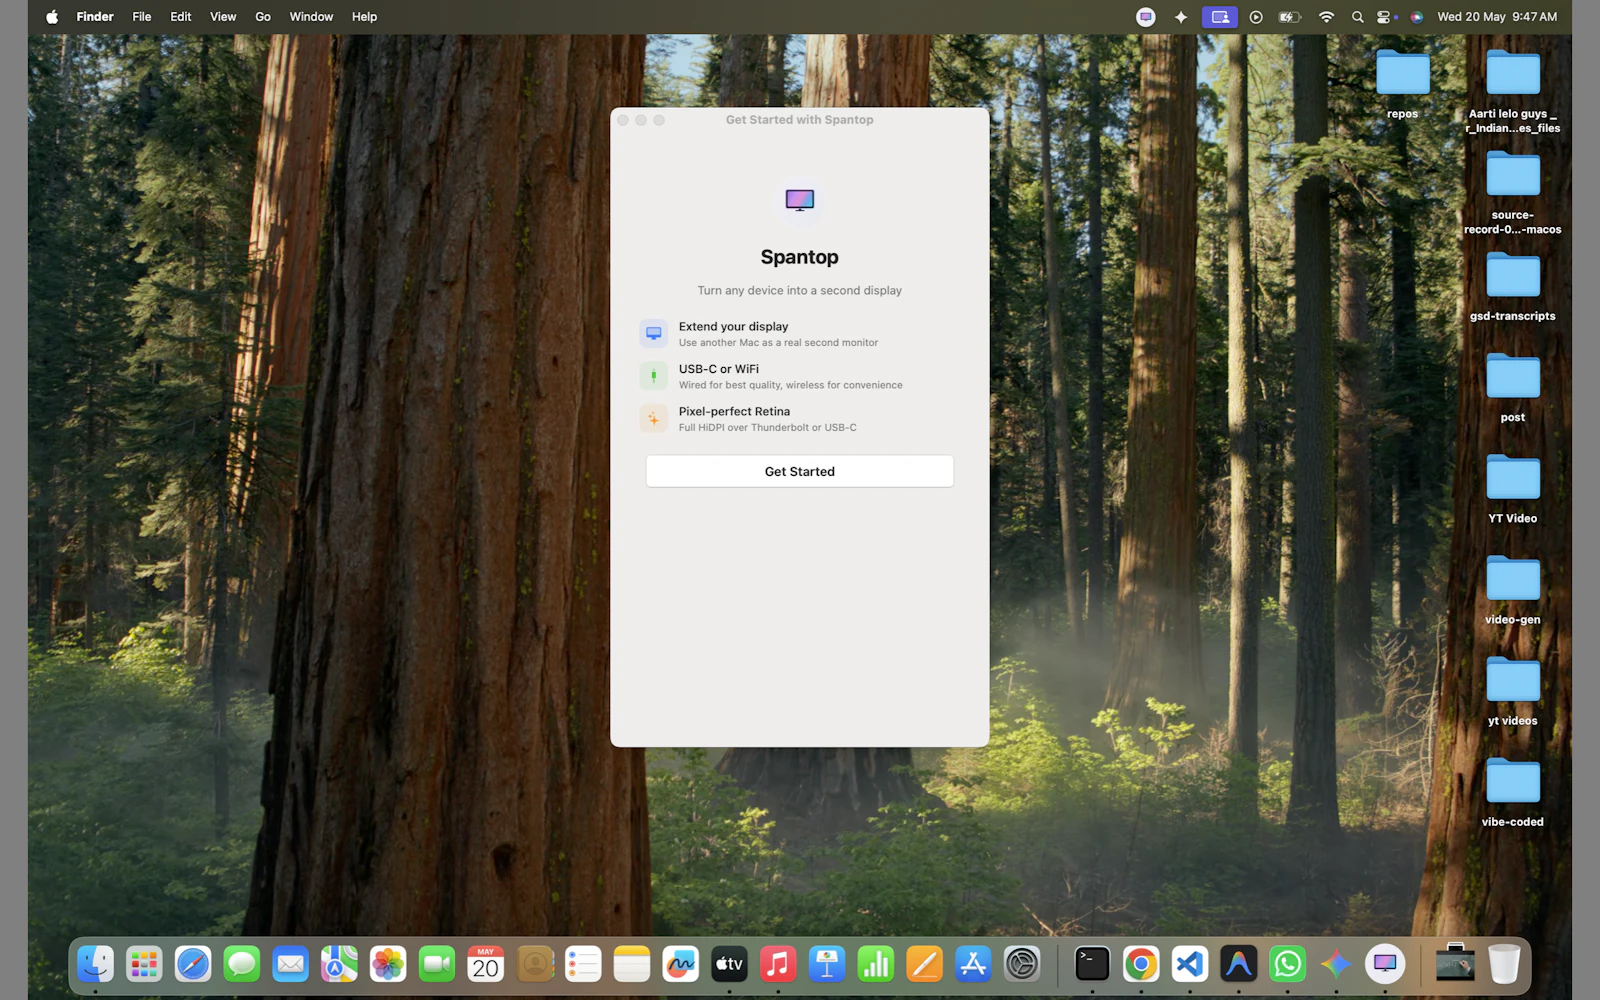The height and width of the screenshot is (1000, 1600).
Task: Click the 'Use another Mac as a real second monitor' text
Action: coord(778,342)
